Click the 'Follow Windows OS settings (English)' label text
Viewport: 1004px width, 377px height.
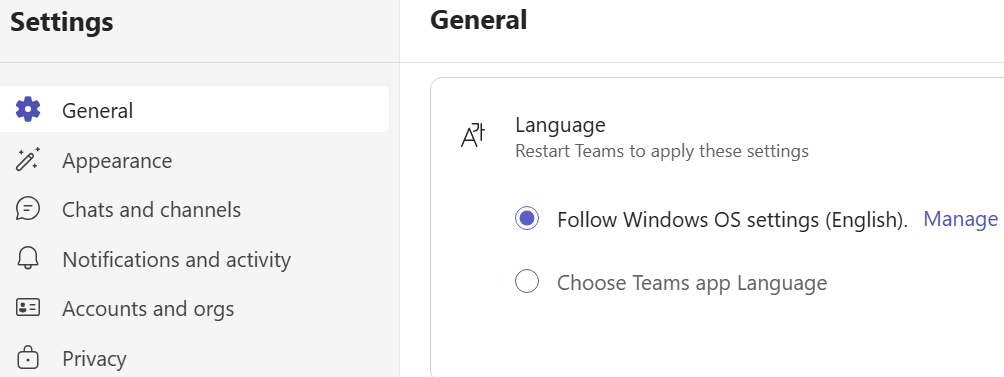click(733, 220)
